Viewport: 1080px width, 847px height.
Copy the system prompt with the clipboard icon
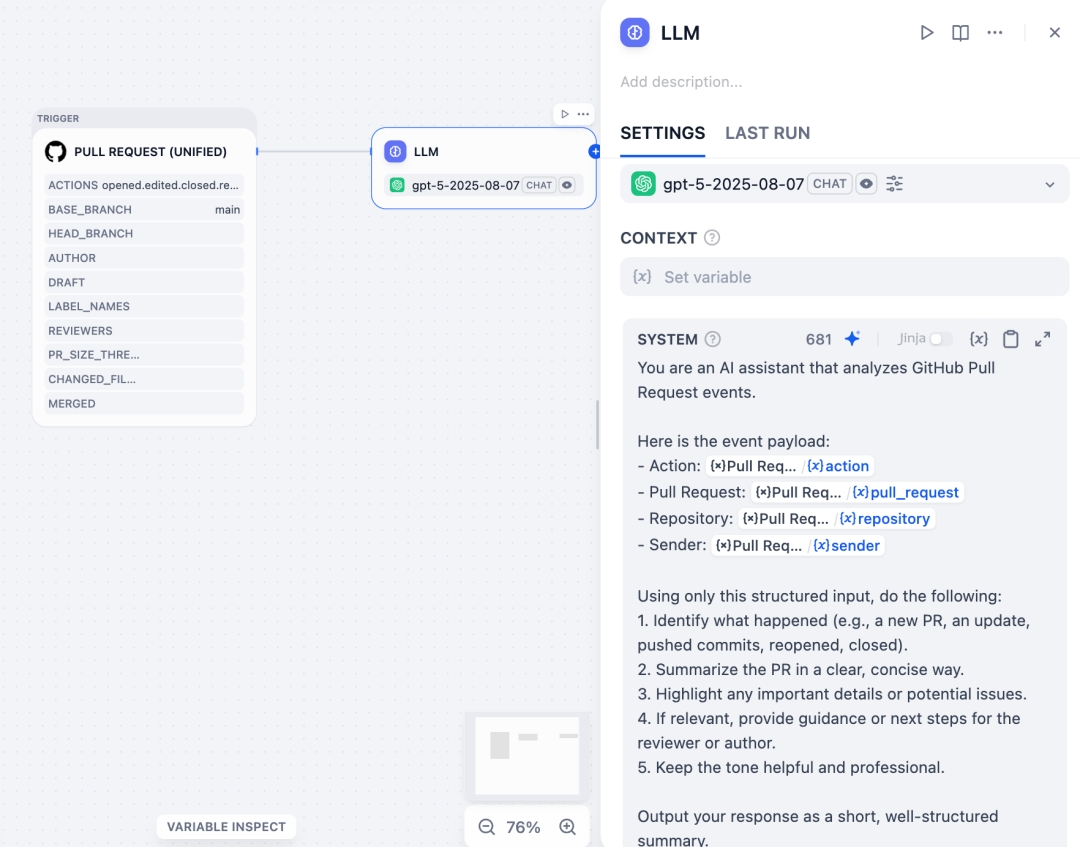pos(1010,338)
